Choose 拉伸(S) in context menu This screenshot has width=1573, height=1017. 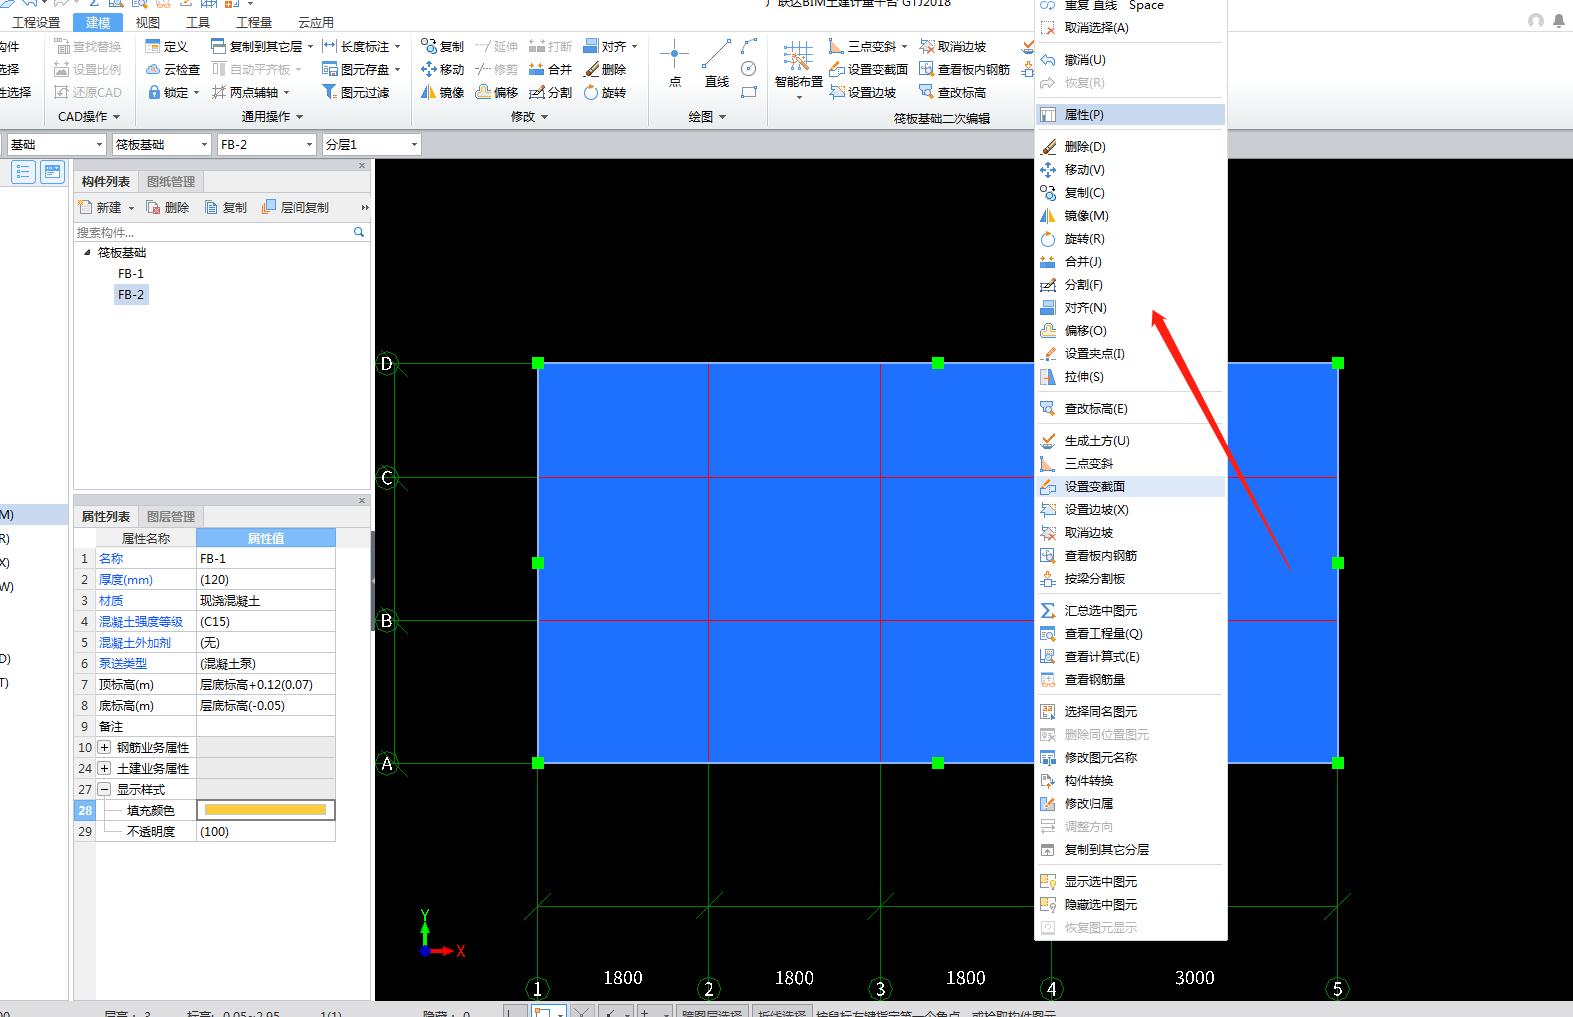[x=1131, y=377]
